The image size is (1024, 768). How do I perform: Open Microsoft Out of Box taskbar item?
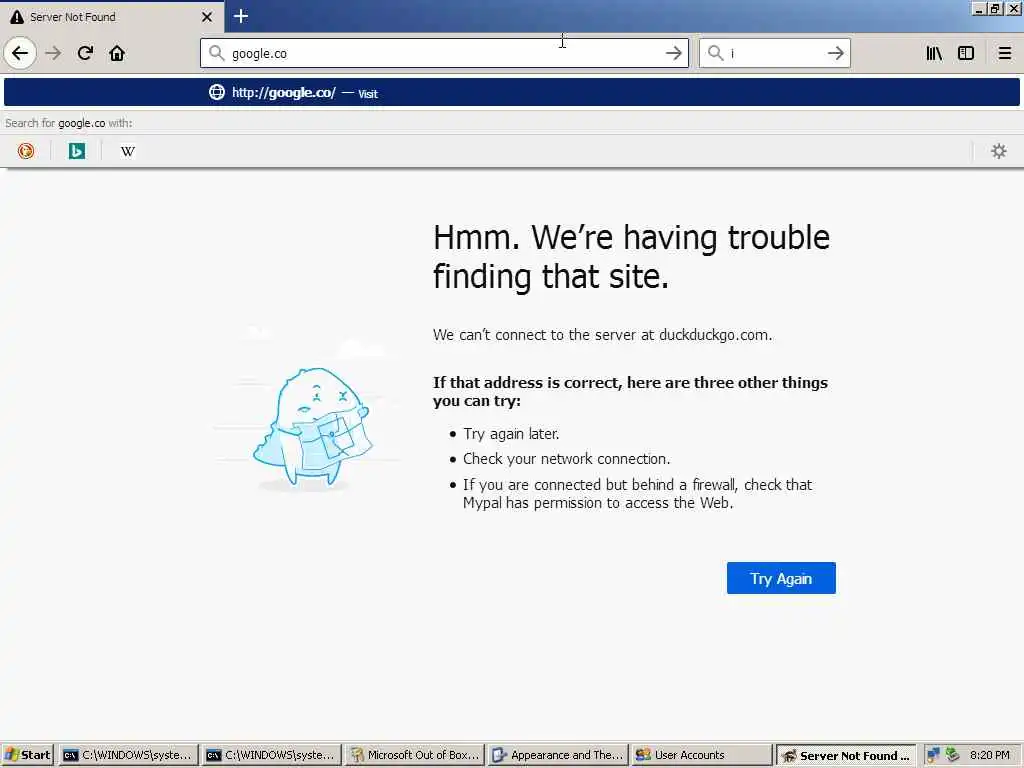click(414, 755)
